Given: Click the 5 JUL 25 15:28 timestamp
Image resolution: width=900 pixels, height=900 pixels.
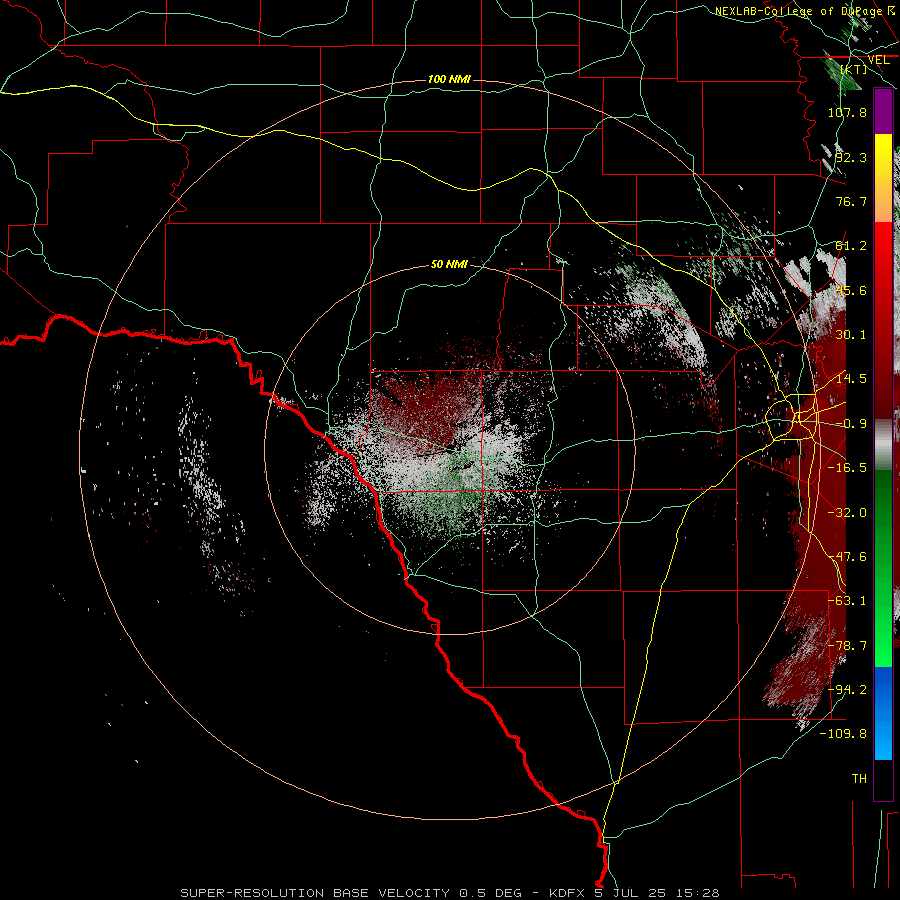Looking at the screenshot, I should click(657, 893).
